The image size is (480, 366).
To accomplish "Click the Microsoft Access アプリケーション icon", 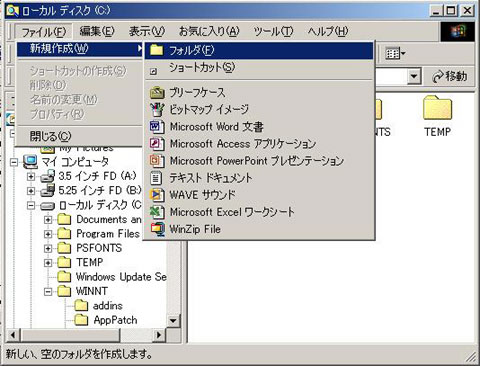I will pyautogui.click(x=157, y=144).
